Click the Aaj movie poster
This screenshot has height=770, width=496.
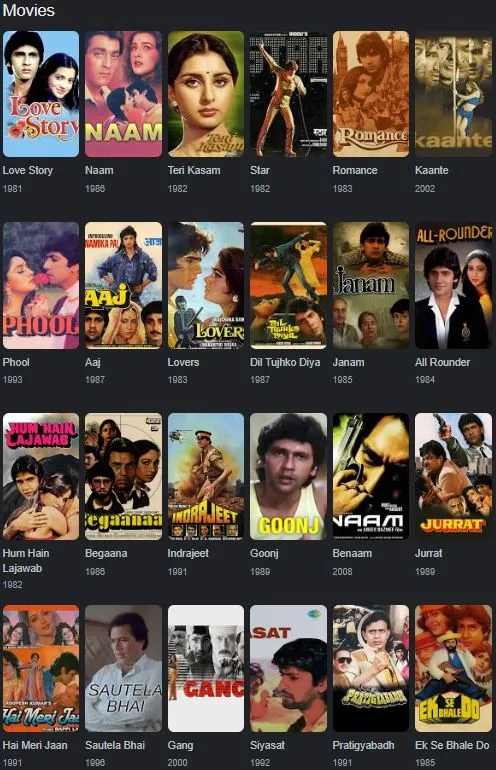tap(123, 285)
